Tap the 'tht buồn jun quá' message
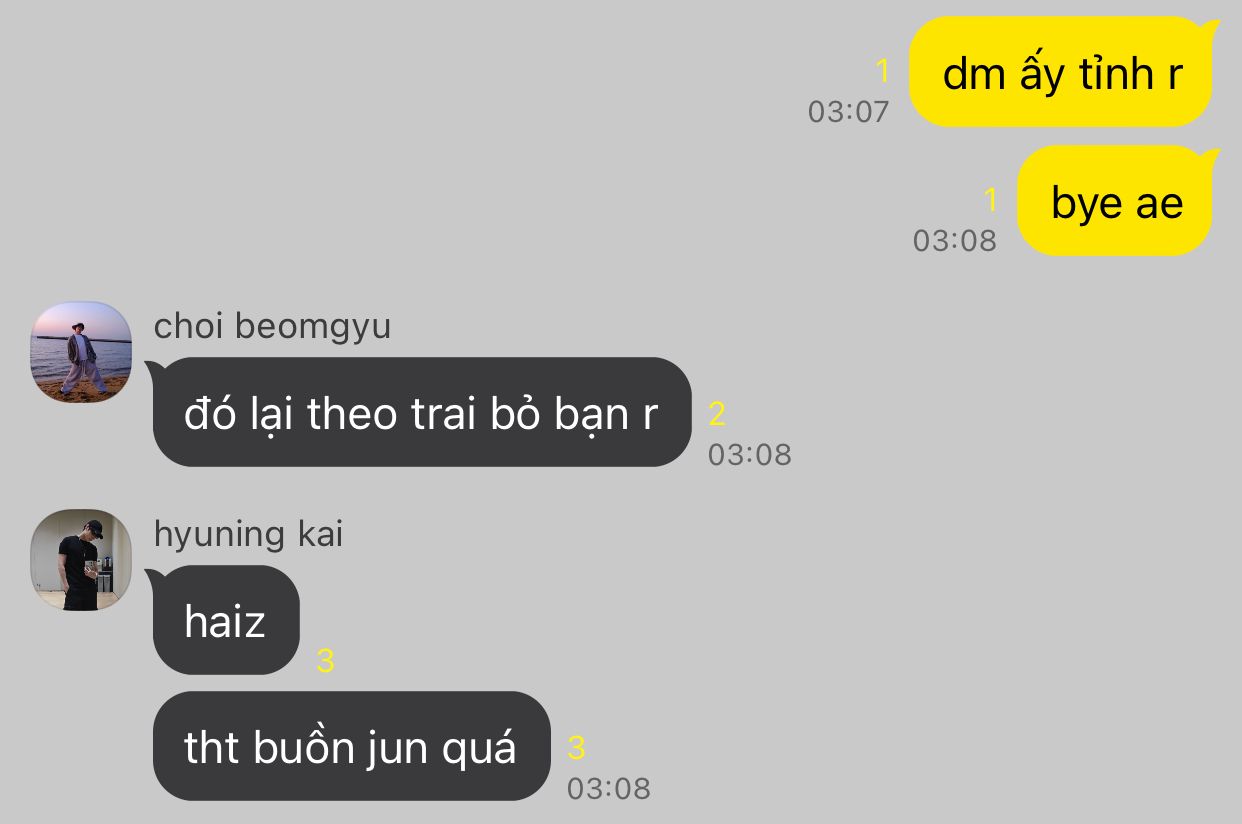1242x824 pixels. tap(350, 746)
